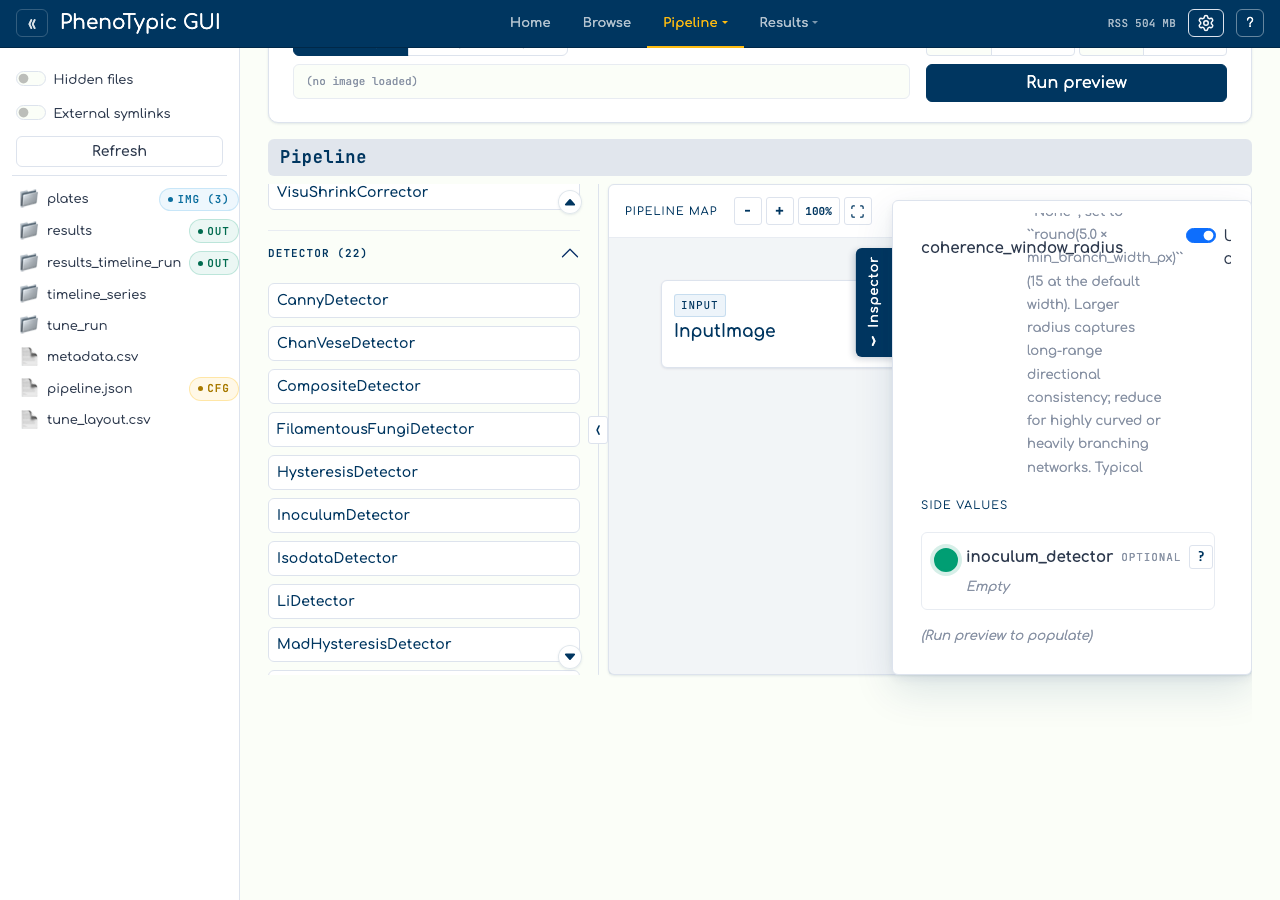
Task: Select InoculumDetector from the list
Action: pos(424,515)
